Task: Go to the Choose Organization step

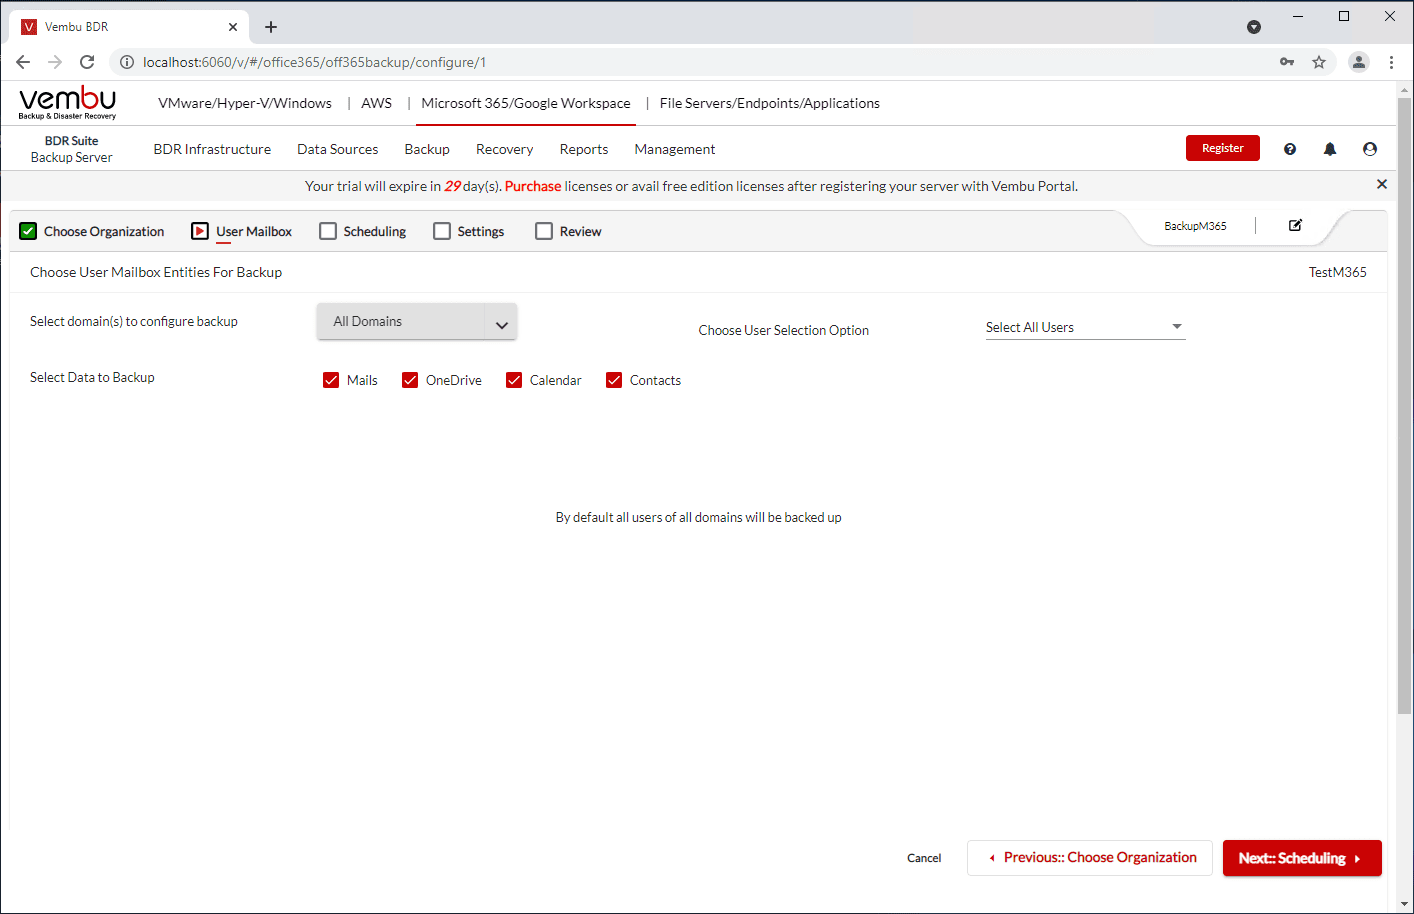Action: click(92, 231)
